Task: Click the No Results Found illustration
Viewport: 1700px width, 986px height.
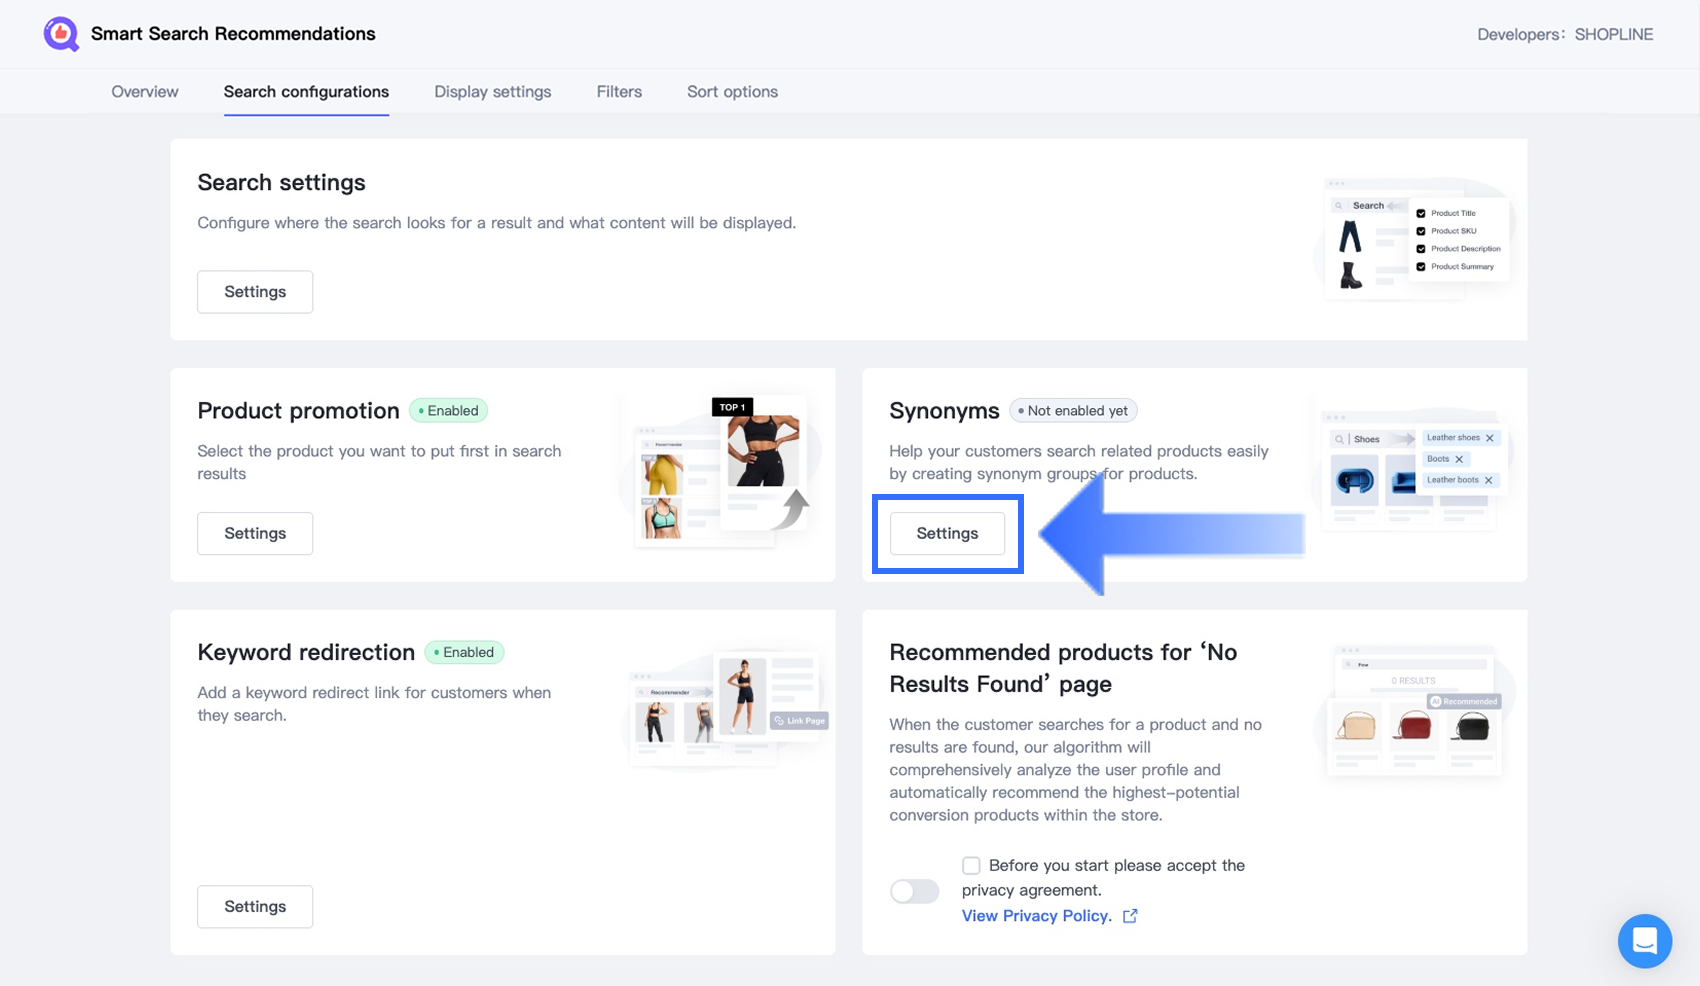Action: pyautogui.click(x=1414, y=712)
